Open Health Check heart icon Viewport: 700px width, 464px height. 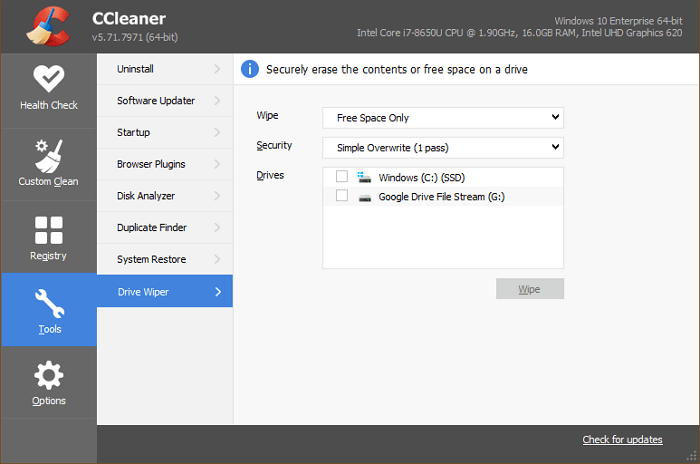[49, 79]
